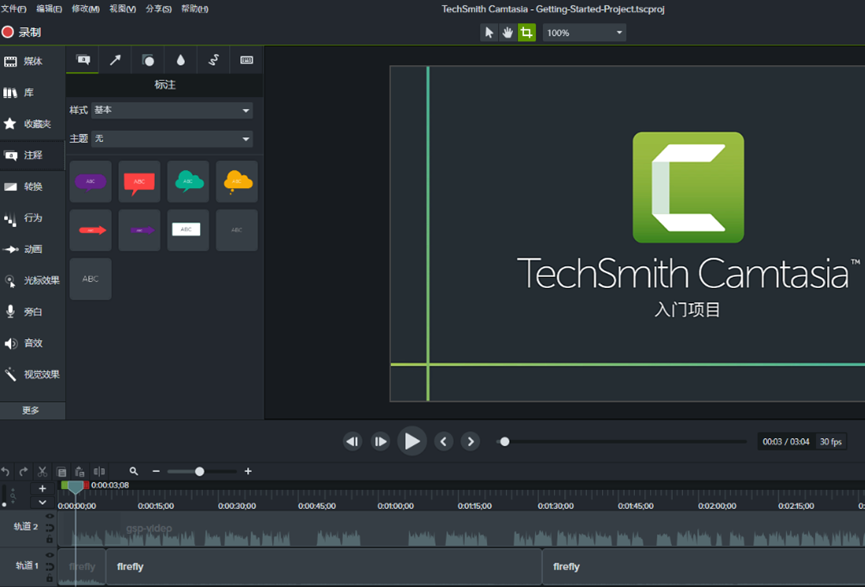Expand the track options chevron below plus
Viewport: 865px width, 587px height.
(x=42, y=503)
